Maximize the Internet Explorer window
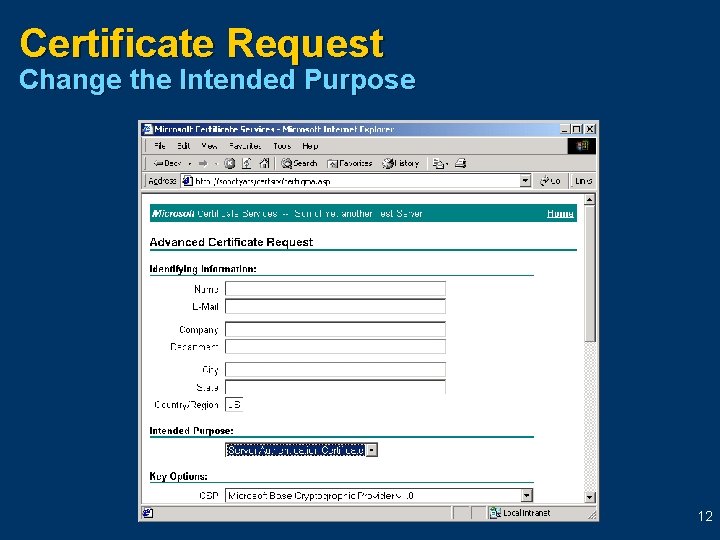720x540 pixels. click(578, 129)
